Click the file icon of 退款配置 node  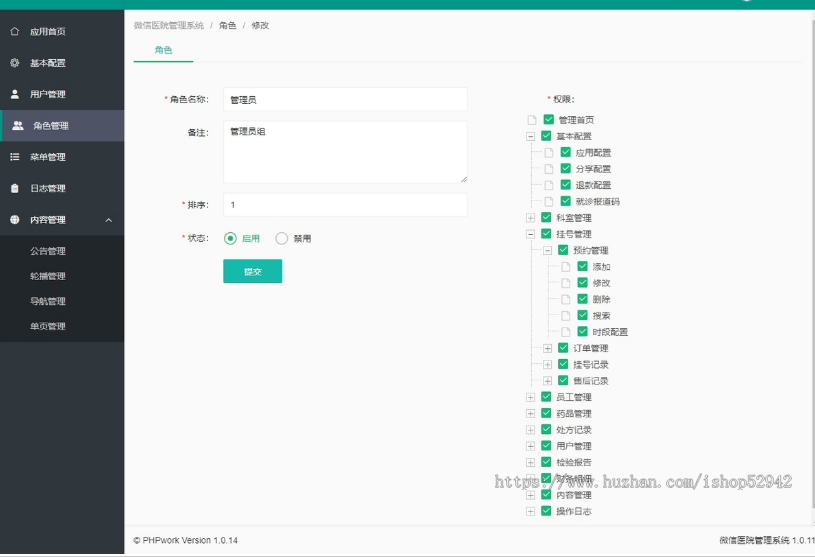click(x=548, y=185)
